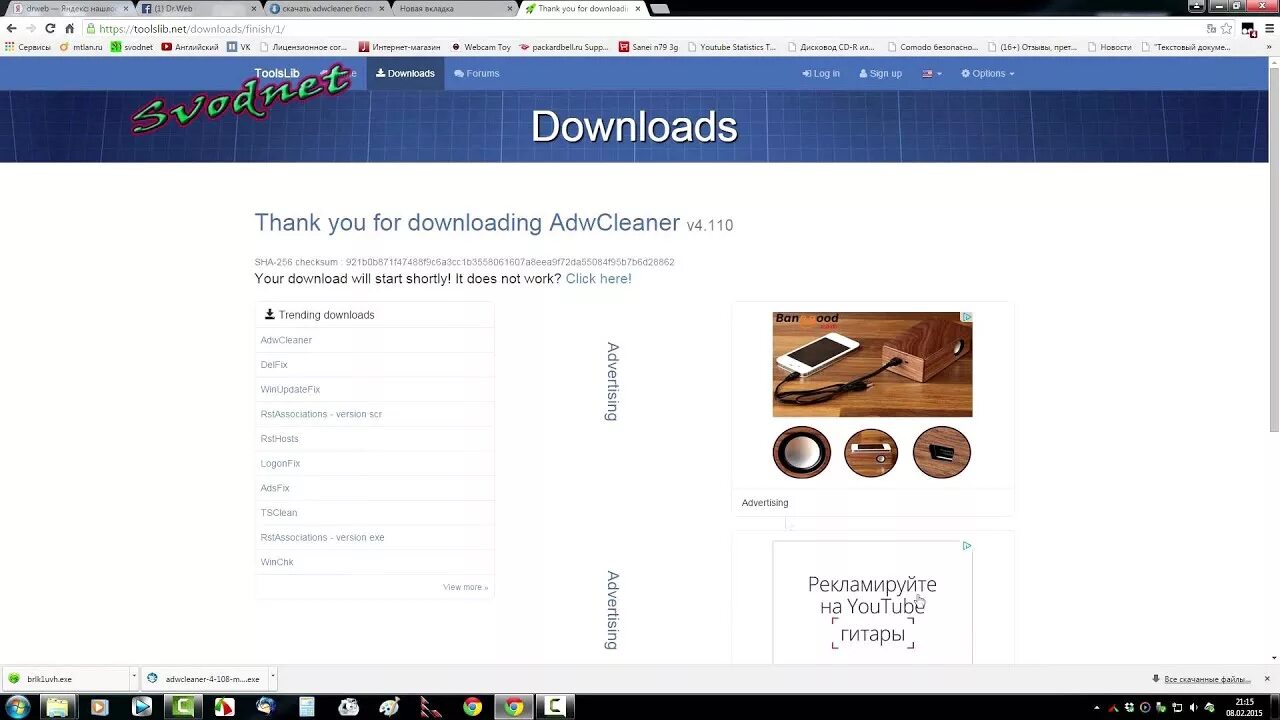
Task: Click the address bar URL field
Action: tap(640, 29)
